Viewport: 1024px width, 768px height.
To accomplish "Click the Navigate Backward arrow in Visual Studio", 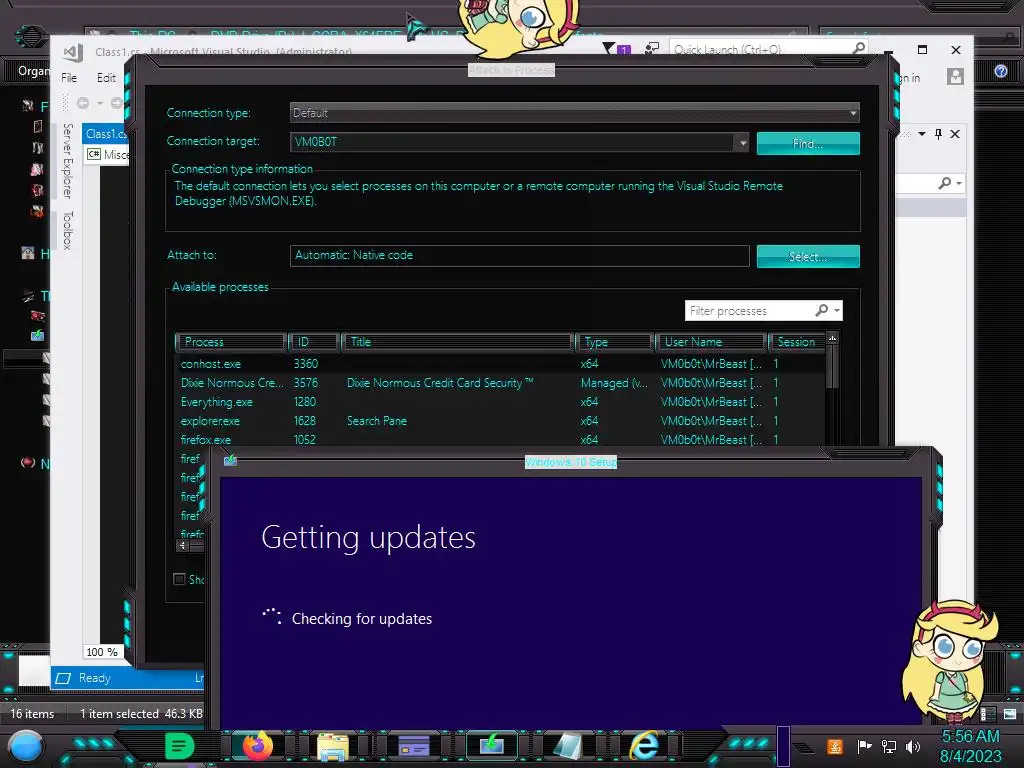I will pyautogui.click(x=83, y=103).
